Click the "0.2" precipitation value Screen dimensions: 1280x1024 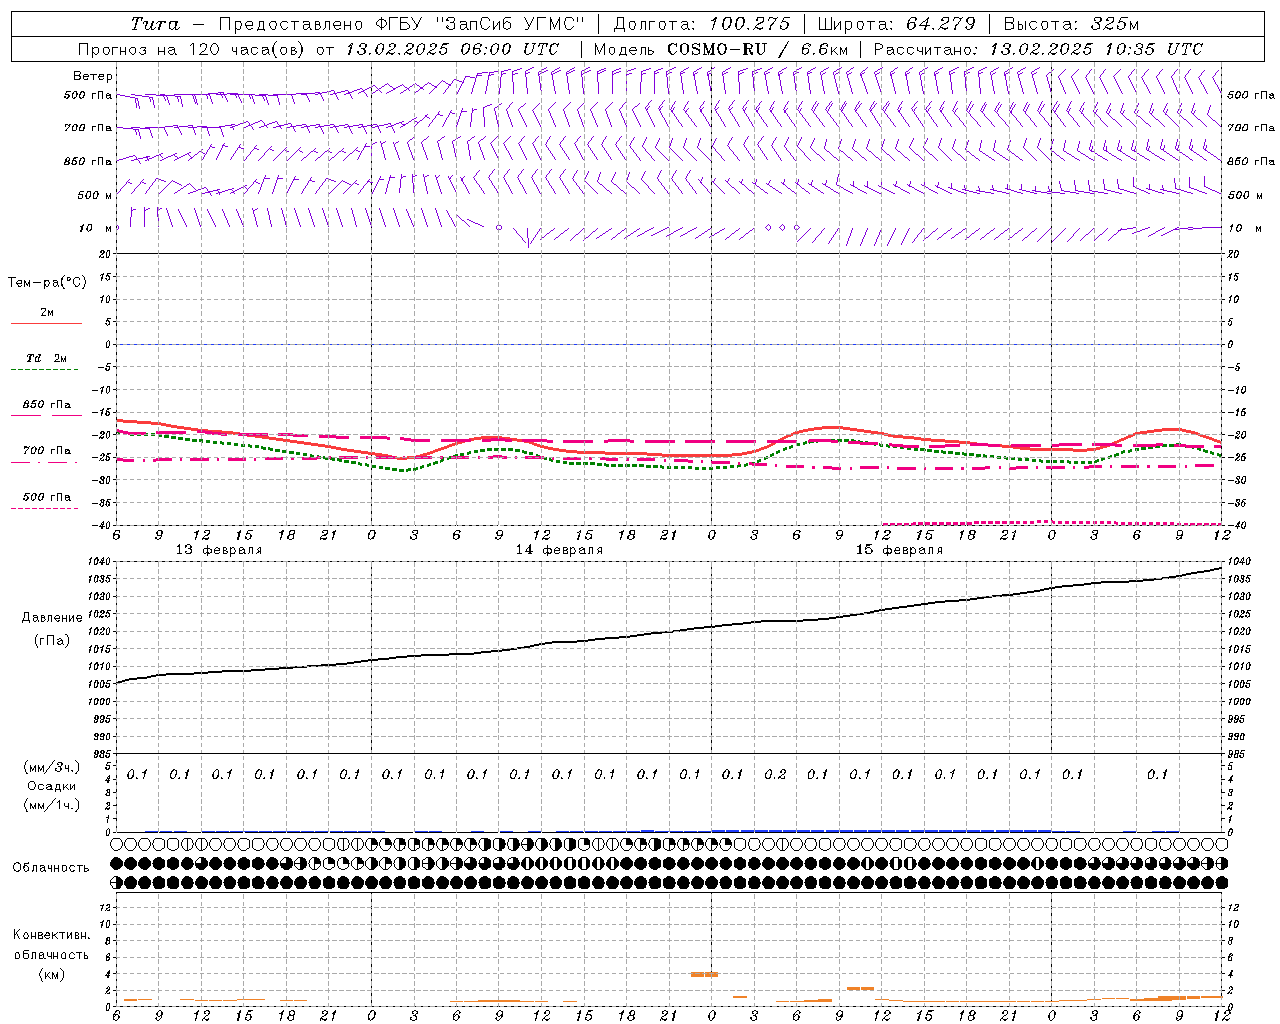775,774
